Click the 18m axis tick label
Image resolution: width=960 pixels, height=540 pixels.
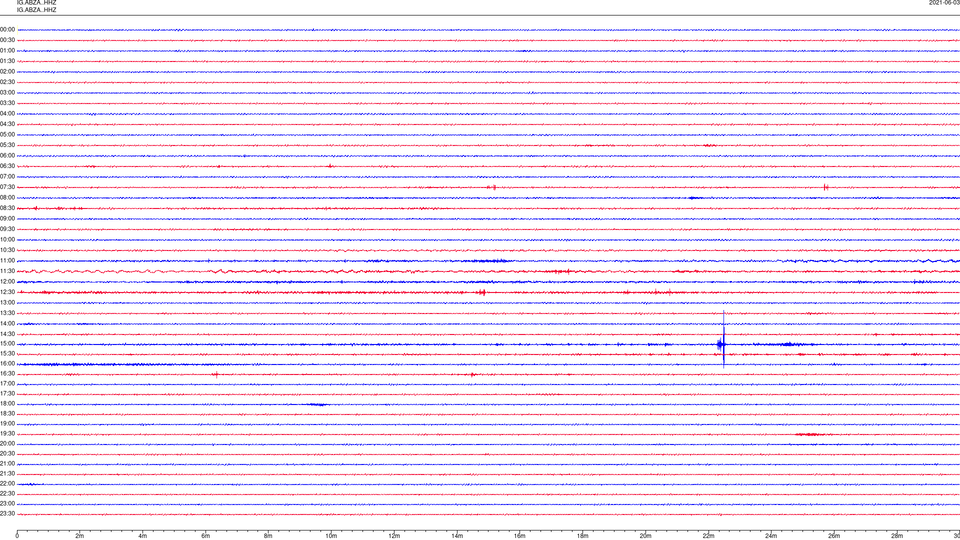[583, 536]
